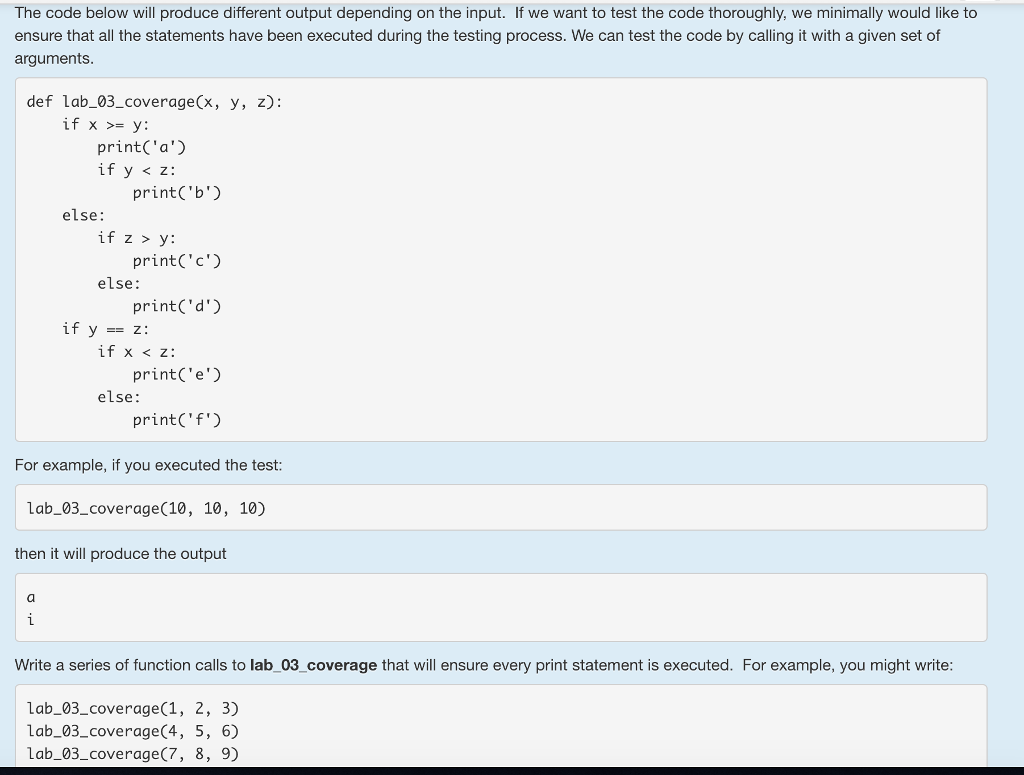Viewport: 1024px width, 775px height.
Task: Click the def lab_03_coverage function definition line
Action: pos(152,101)
